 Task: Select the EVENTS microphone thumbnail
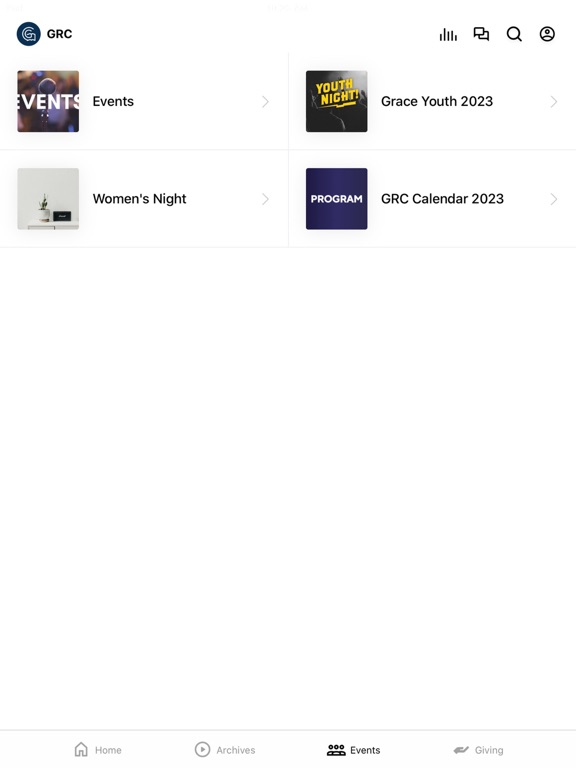48,101
